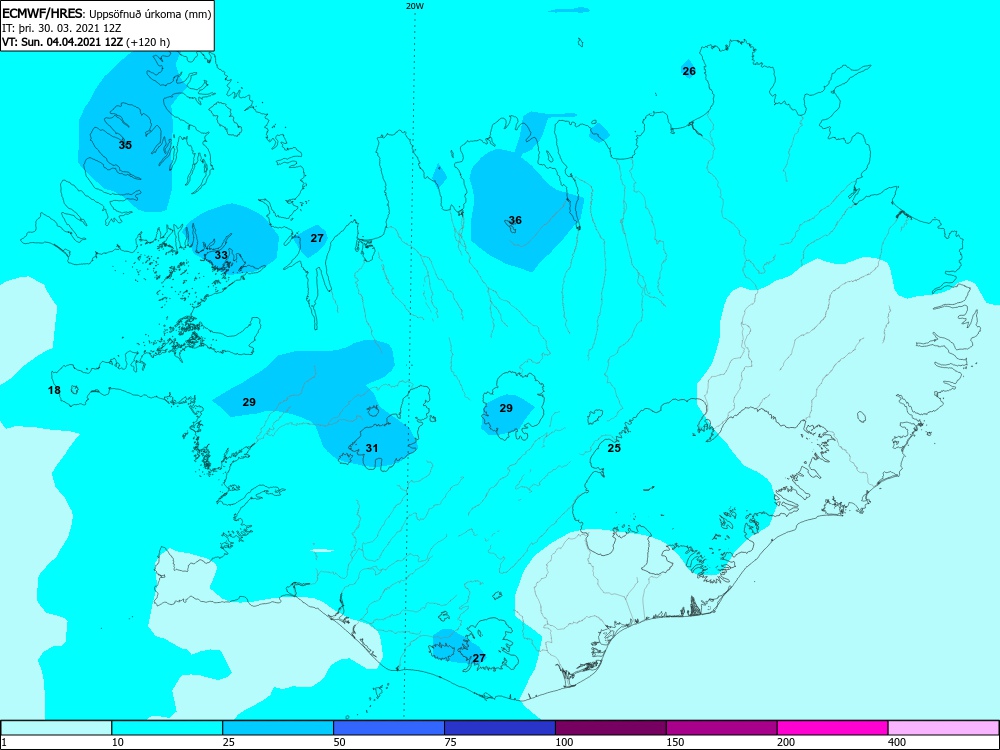Click the precipitation value 36
The width and height of the screenshot is (1000, 750).
515,220
